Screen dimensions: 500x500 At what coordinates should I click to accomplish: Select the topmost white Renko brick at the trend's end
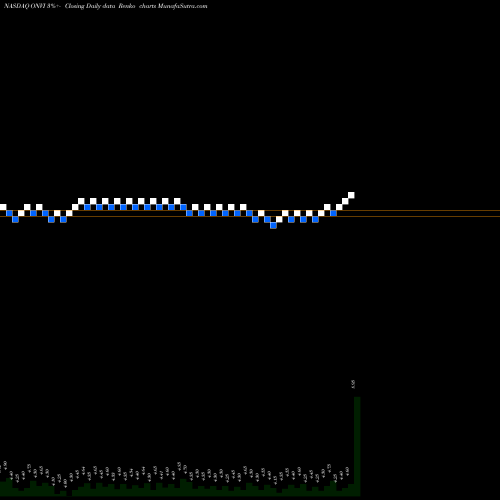[351, 195]
